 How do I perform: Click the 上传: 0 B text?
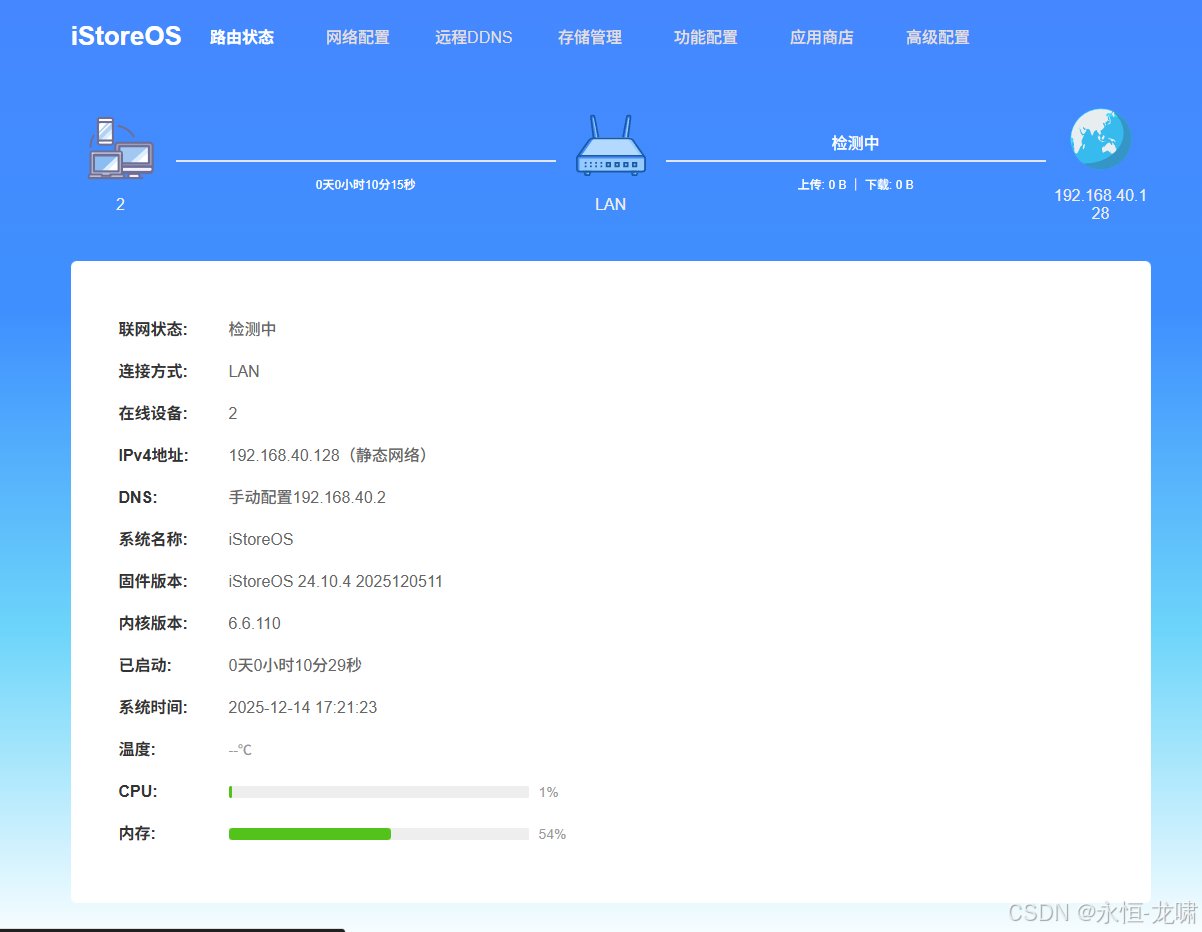822,185
